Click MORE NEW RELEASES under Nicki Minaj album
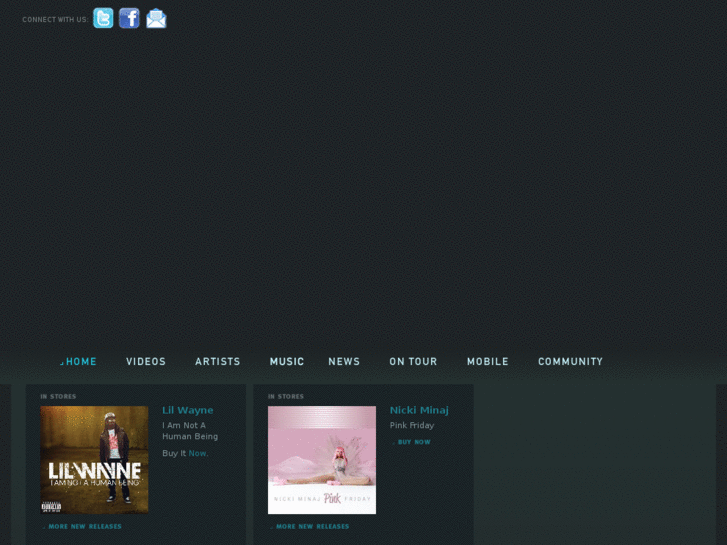The height and width of the screenshot is (545, 727). [x=312, y=526]
